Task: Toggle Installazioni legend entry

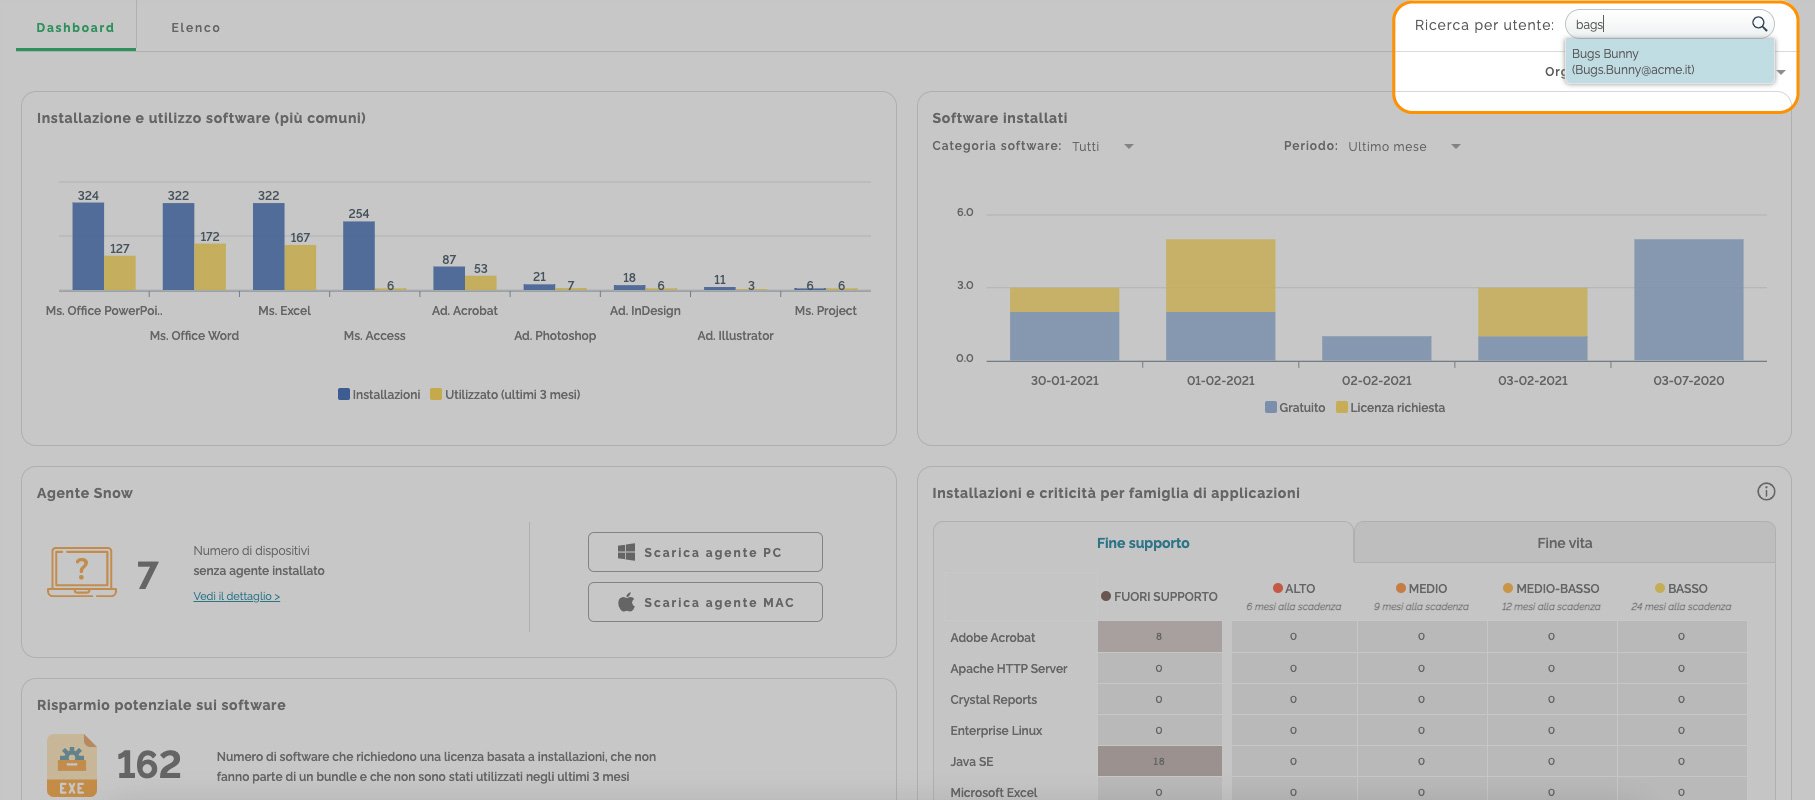Action: (379, 395)
